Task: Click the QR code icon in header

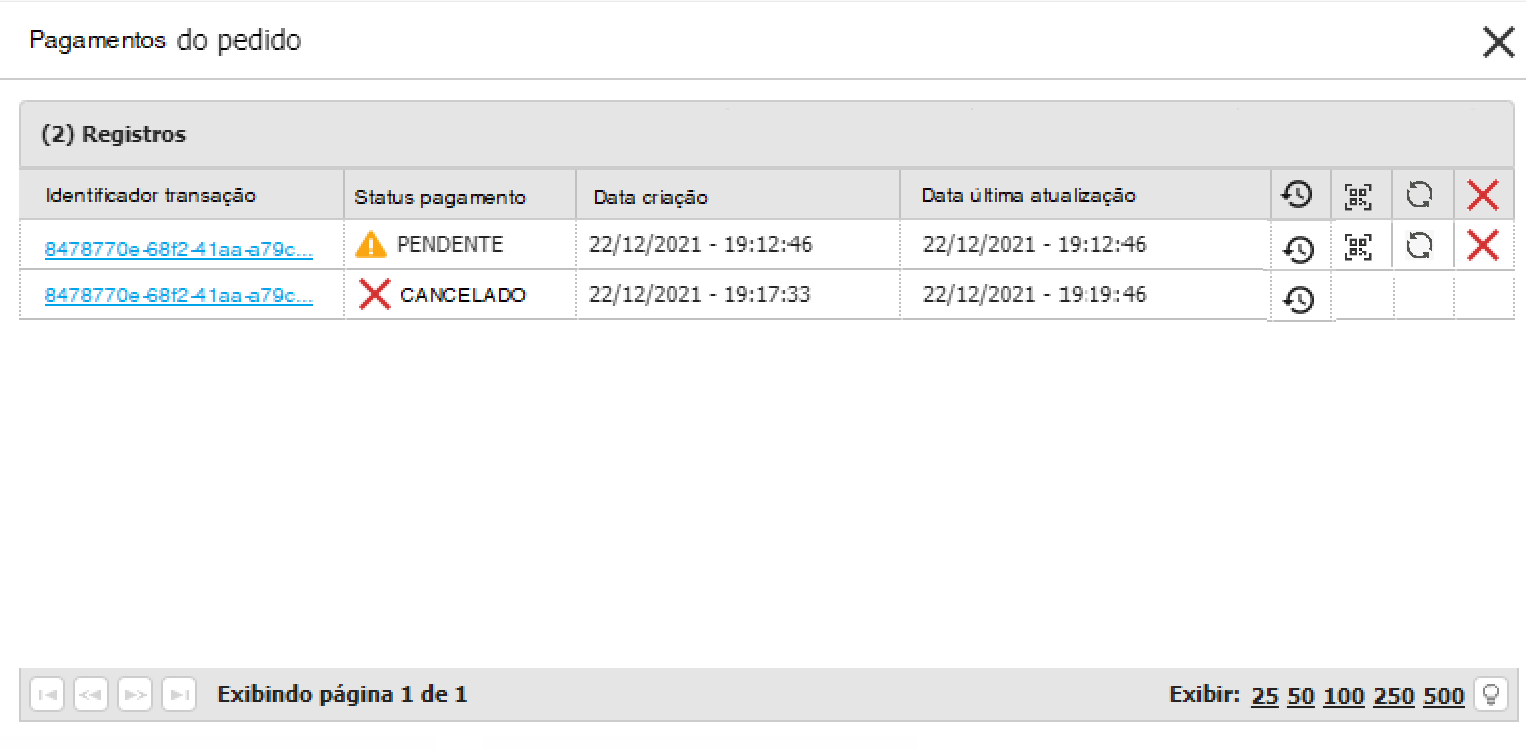Action: click(x=1358, y=195)
